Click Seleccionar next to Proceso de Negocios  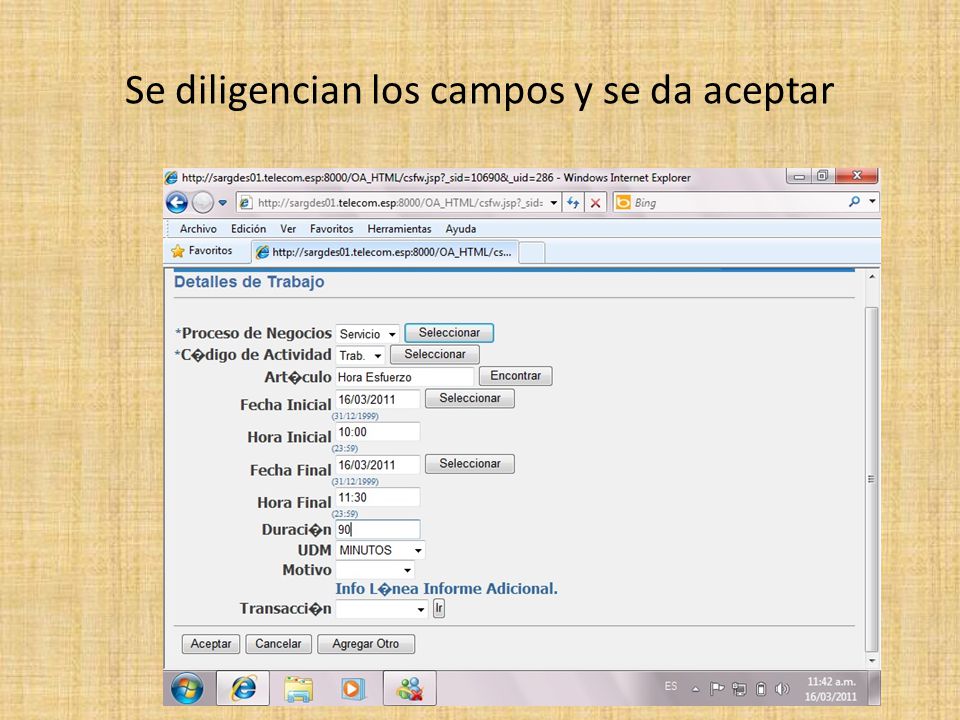[449, 333]
